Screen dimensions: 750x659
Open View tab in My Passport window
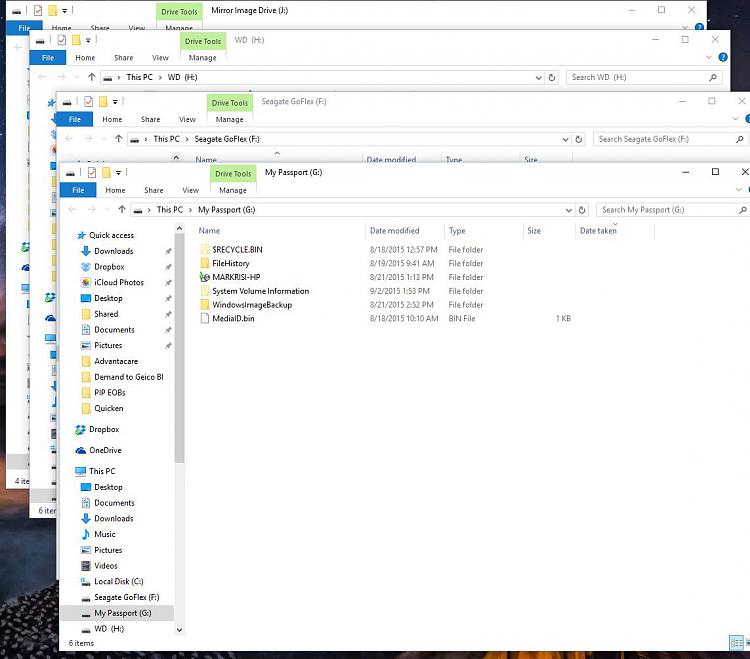[190, 190]
